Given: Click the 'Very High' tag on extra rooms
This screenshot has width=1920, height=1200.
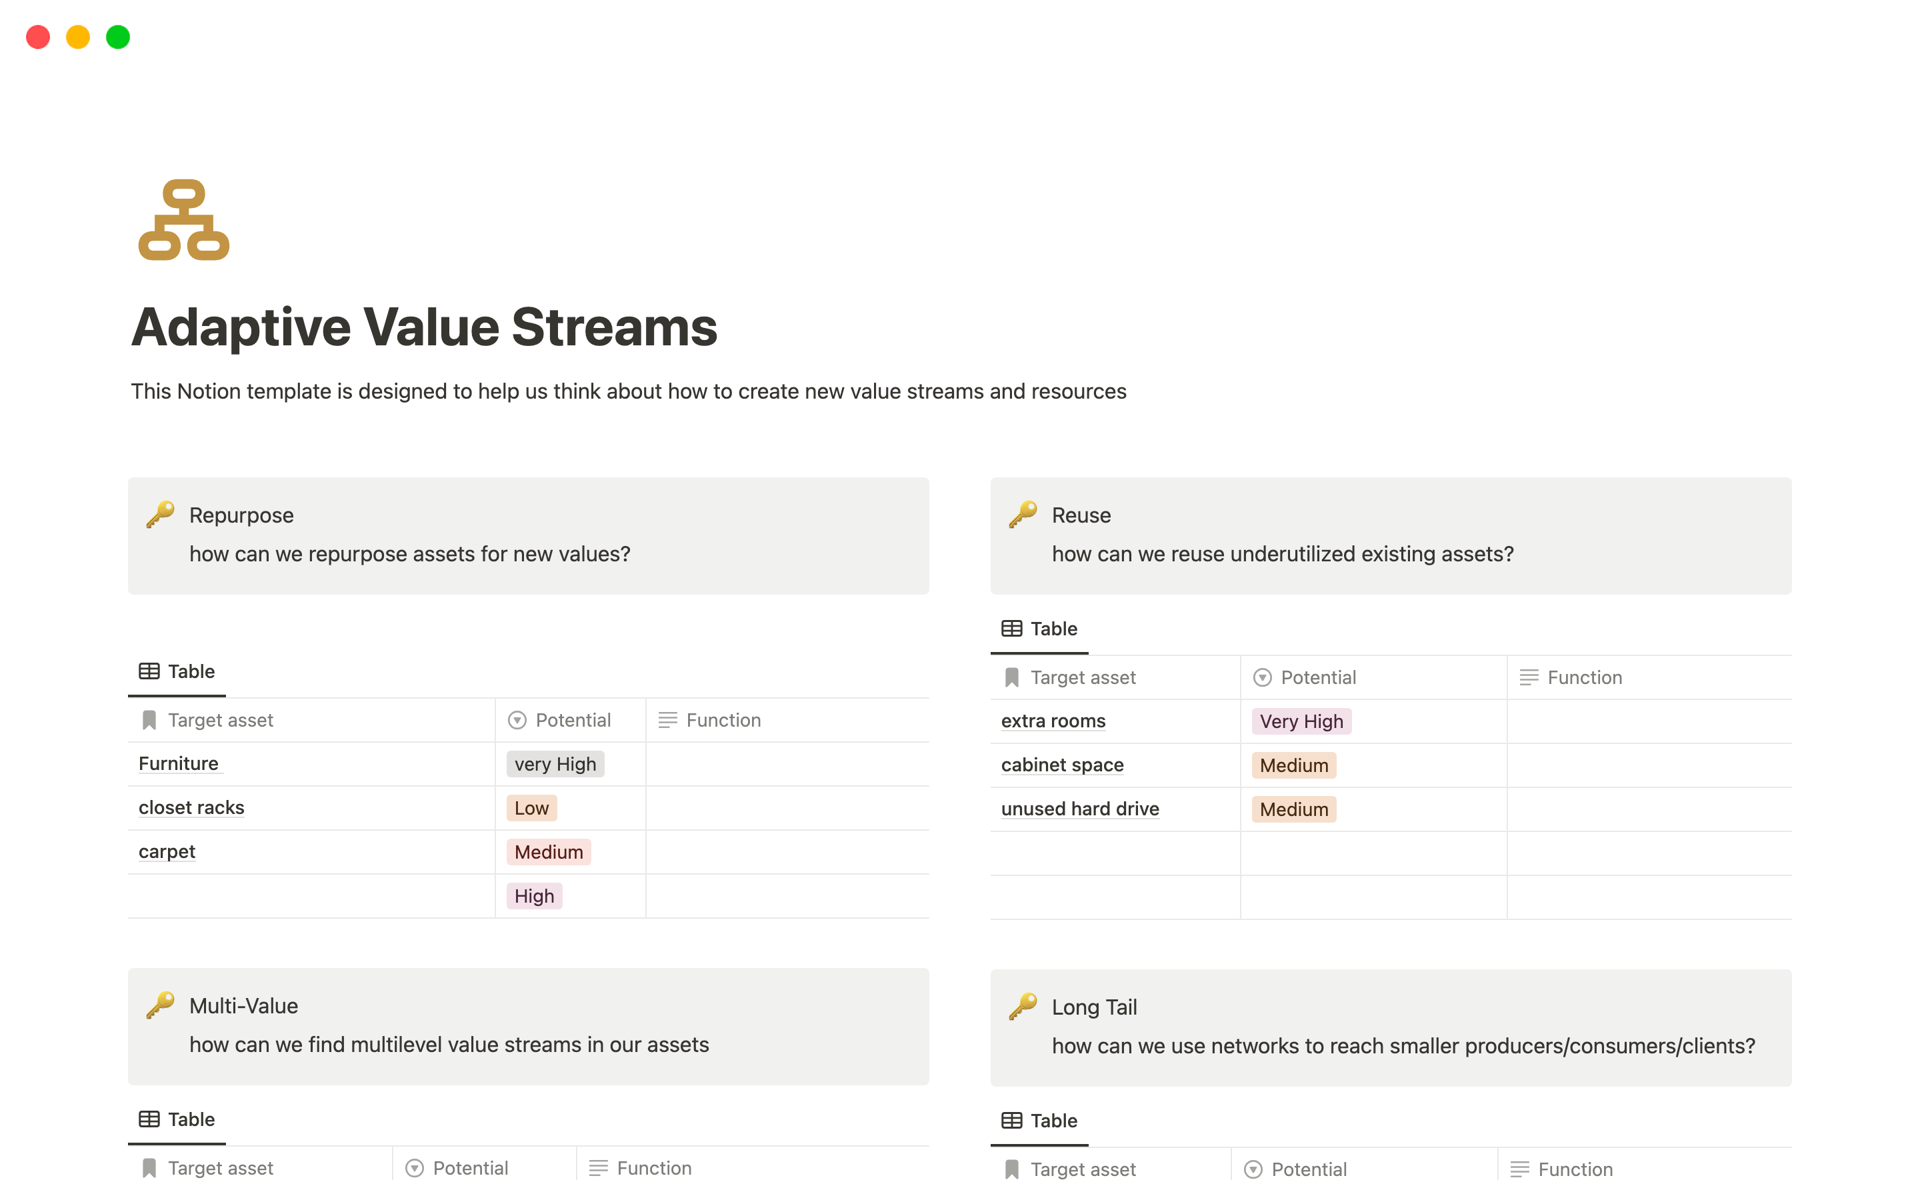Looking at the screenshot, I should [1301, 719].
